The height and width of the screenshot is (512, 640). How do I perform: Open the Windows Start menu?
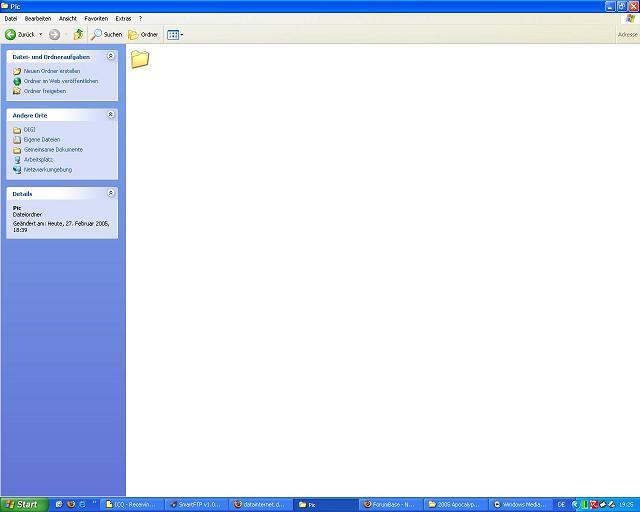pos(24,505)
